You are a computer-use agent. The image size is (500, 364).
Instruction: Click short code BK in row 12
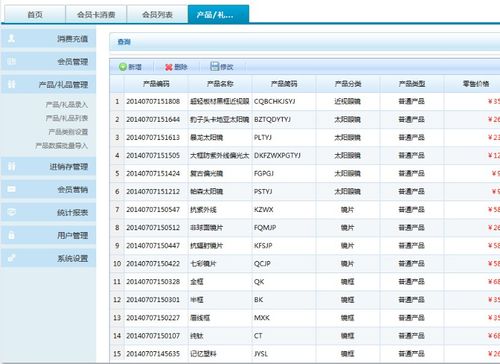pyautogui.click(x=259, y=299)
